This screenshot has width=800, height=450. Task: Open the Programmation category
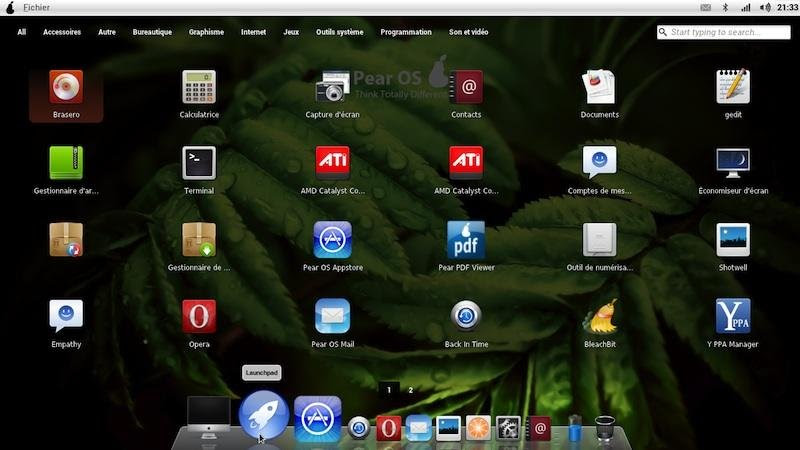point(406,32)
